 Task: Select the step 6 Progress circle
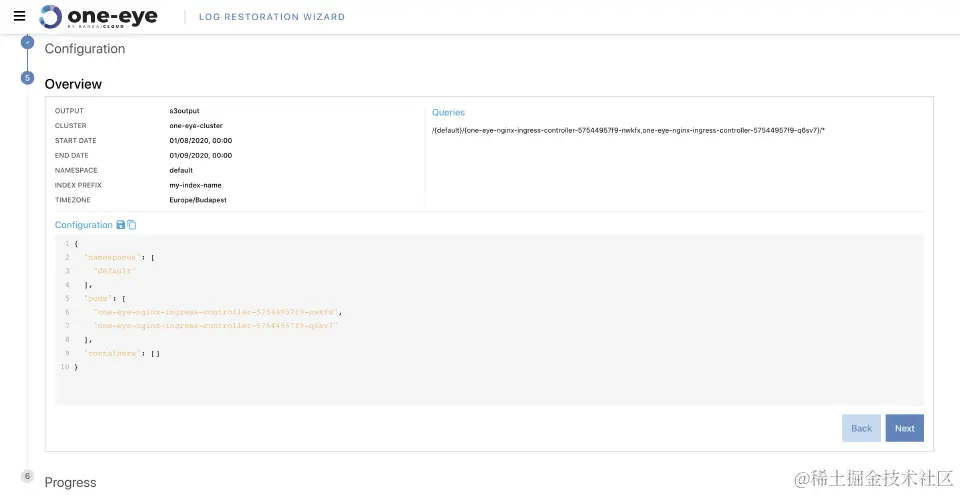[27, 476]
